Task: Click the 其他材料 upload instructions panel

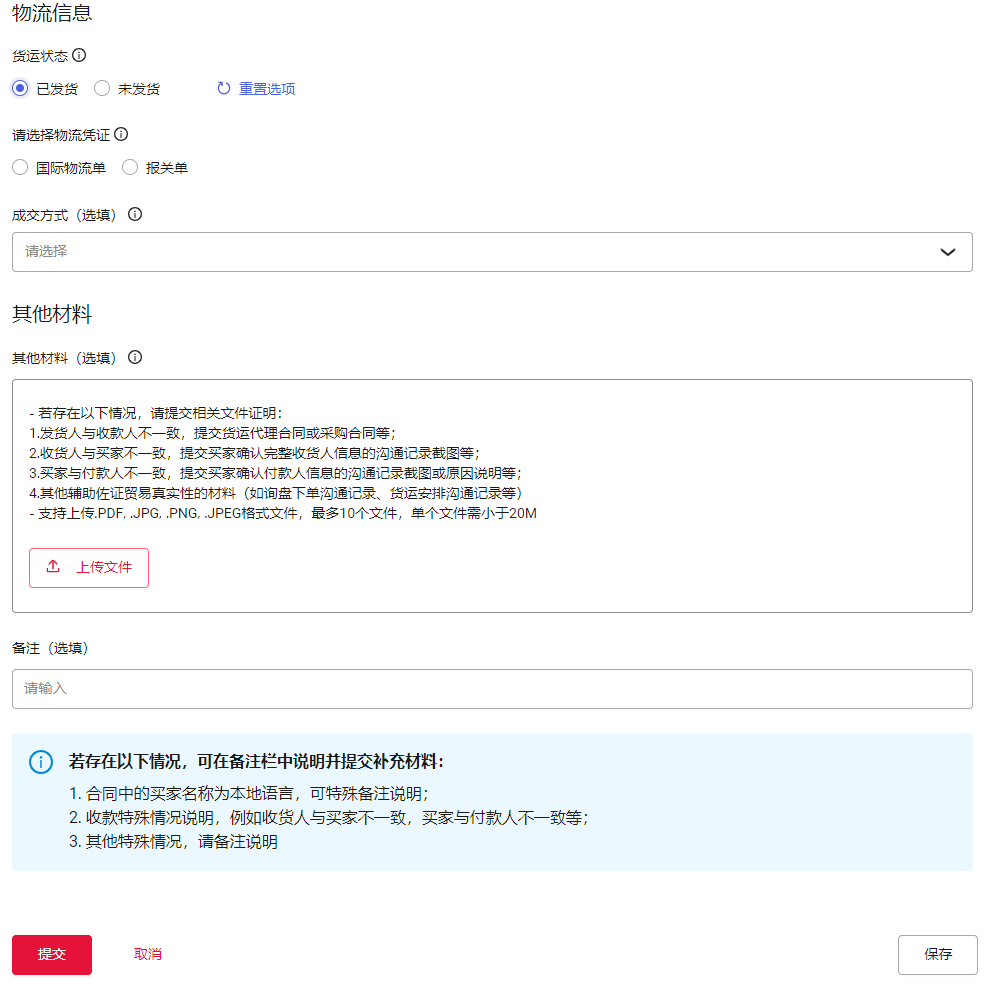Action: point(600,460)
